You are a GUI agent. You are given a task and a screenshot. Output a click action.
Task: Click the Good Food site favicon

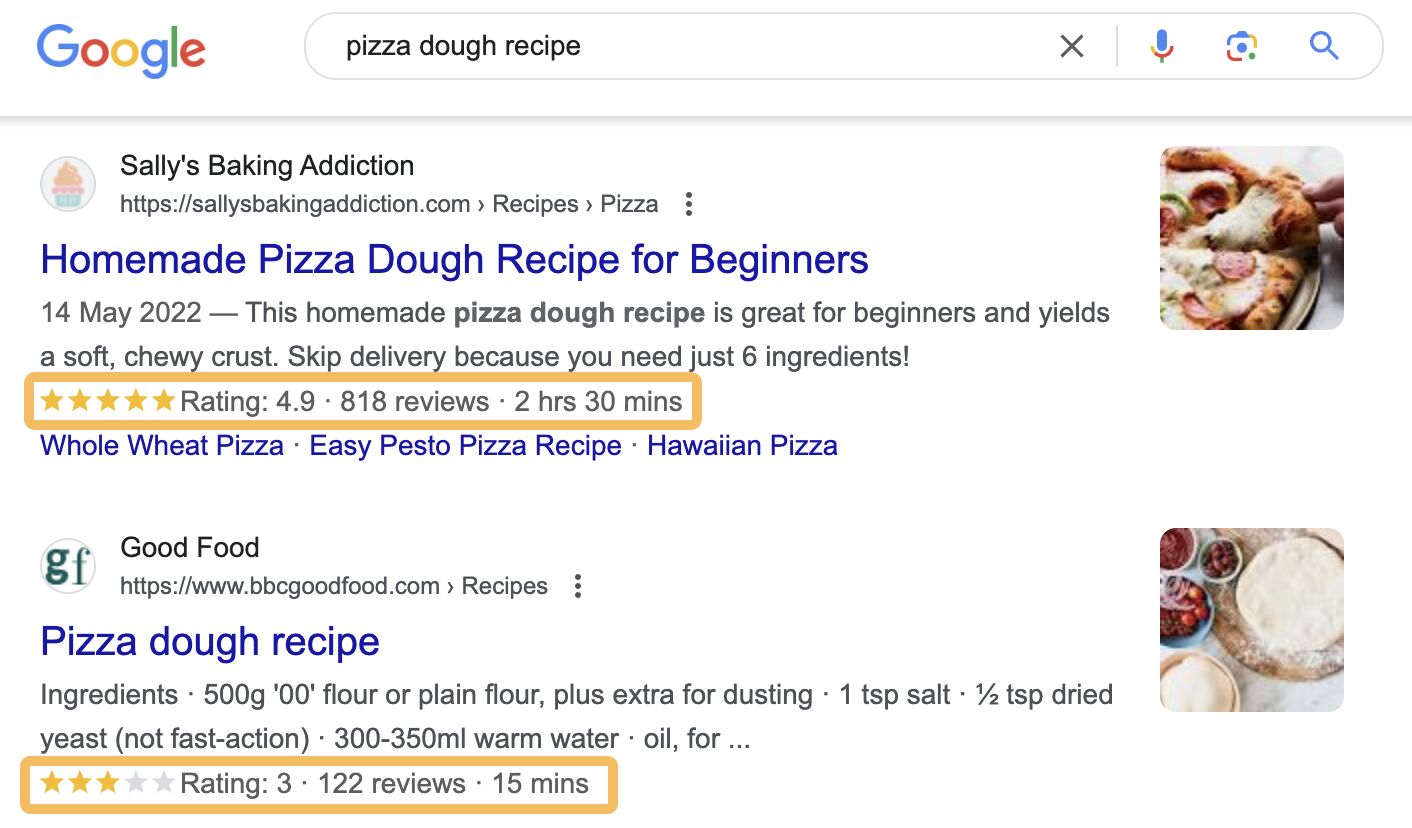point(67,564)
